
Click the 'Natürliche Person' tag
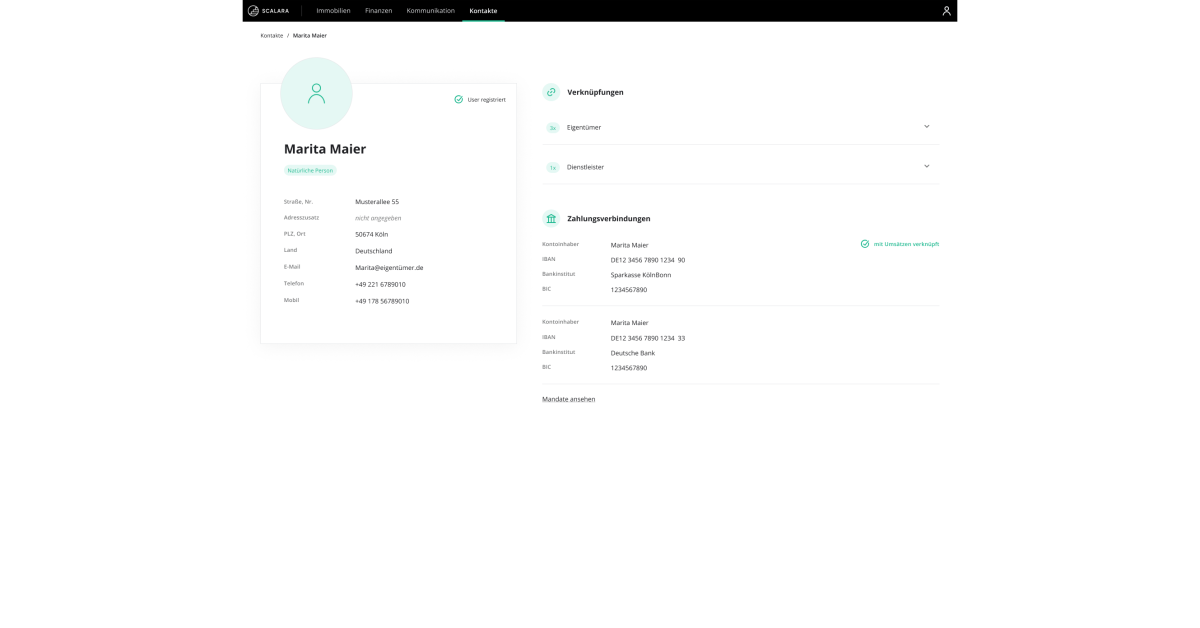point(310,171)
